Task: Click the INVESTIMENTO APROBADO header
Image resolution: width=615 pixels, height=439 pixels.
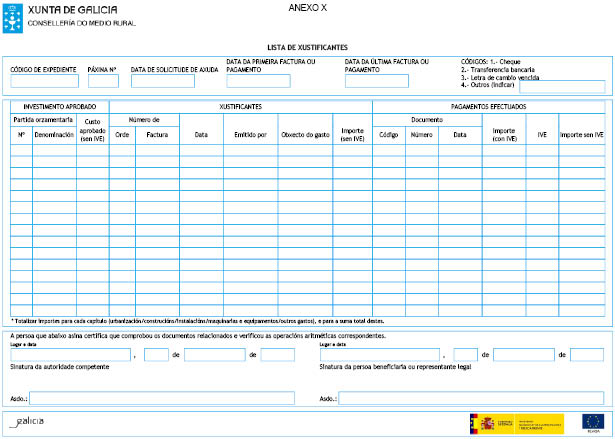Action: point(60,107)
